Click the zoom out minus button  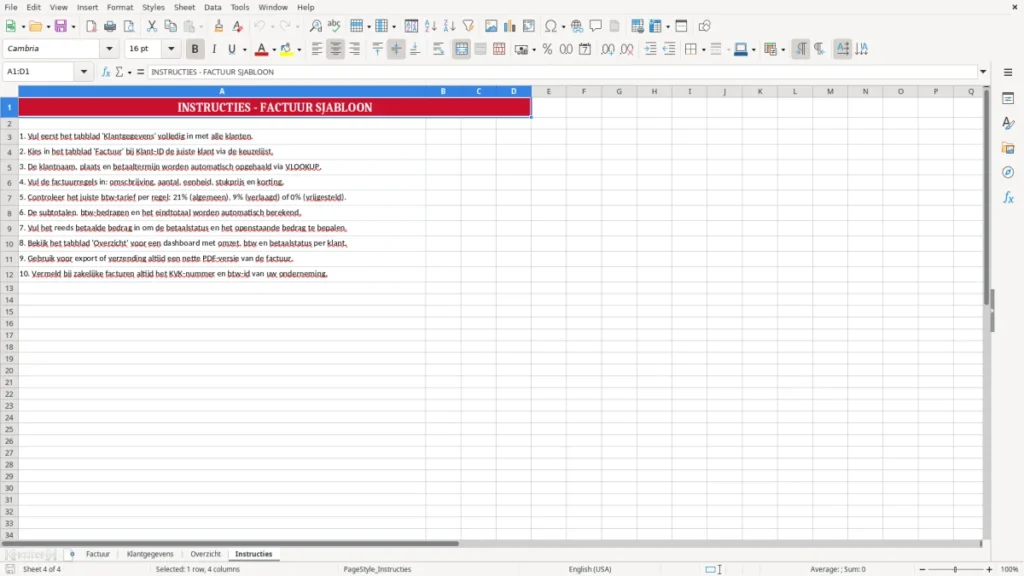922,569
